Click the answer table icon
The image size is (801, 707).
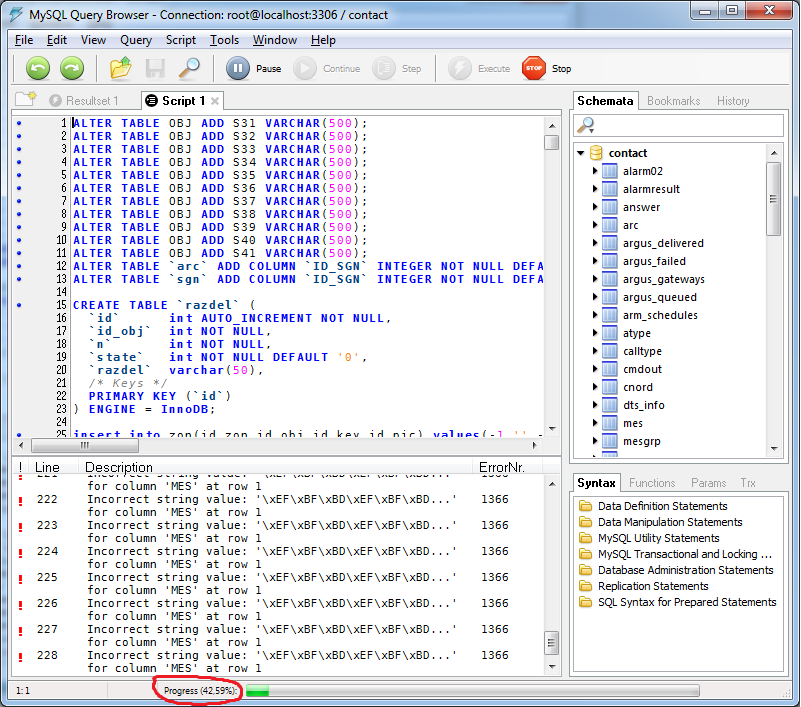[609, 207]
